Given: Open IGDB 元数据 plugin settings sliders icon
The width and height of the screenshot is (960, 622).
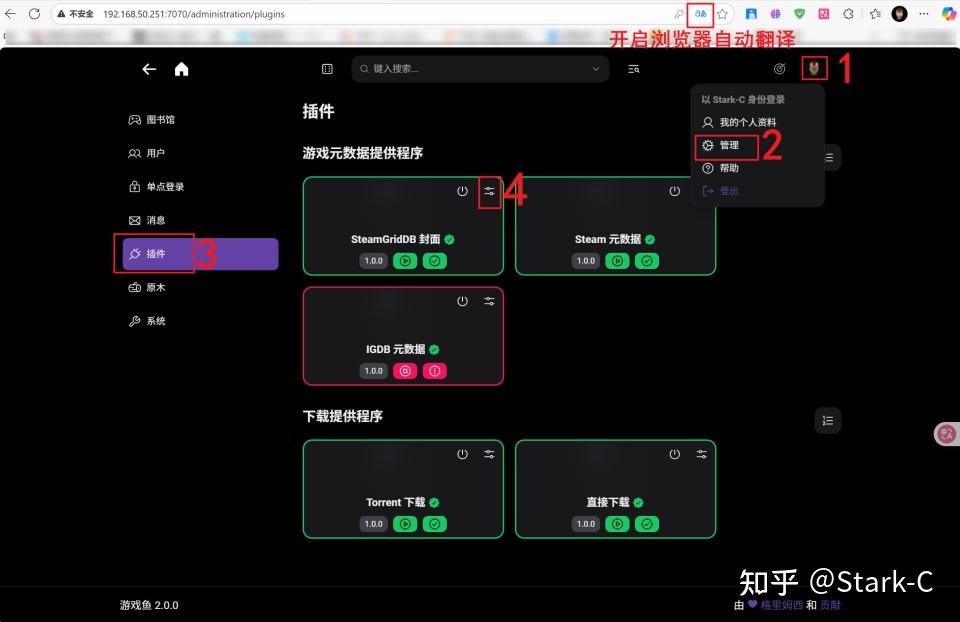Looking at the screenshot, I should [x=489, y=300].
